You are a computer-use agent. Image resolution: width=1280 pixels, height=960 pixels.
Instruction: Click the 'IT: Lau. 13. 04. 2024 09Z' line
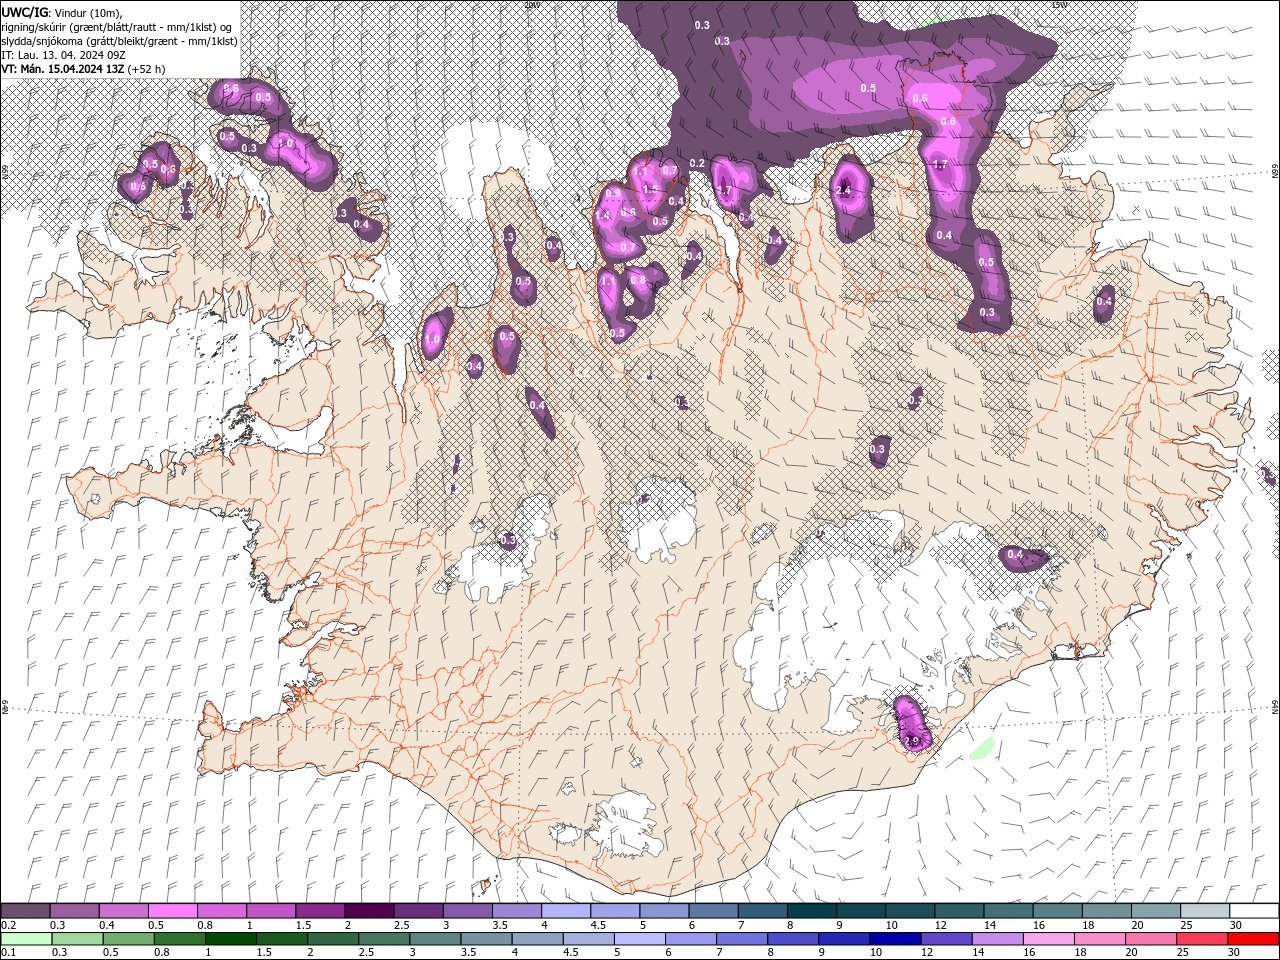coord(63,55)
